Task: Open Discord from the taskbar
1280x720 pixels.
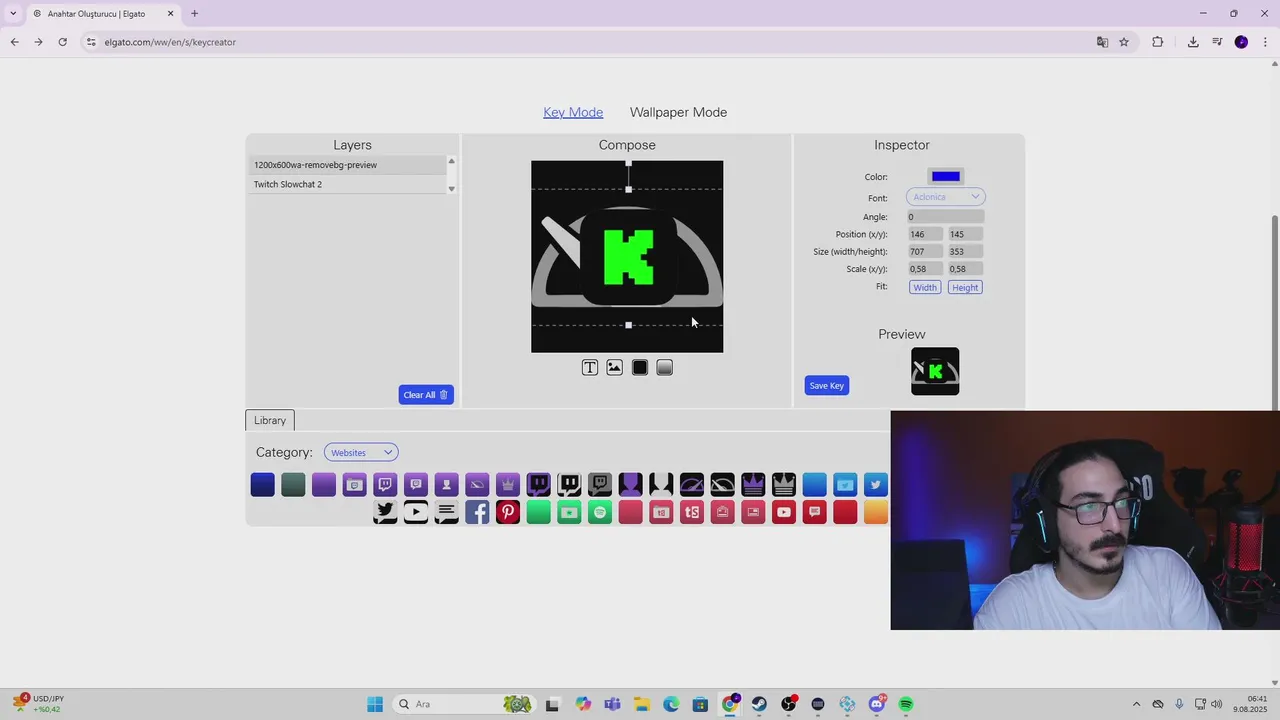Action: [877, 704]
